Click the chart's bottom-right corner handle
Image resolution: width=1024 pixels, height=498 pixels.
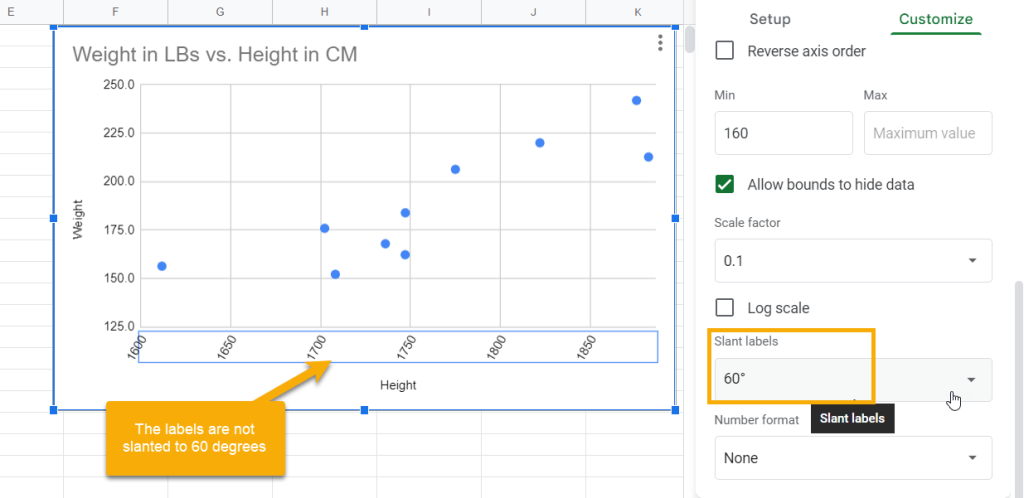[675, 410]
